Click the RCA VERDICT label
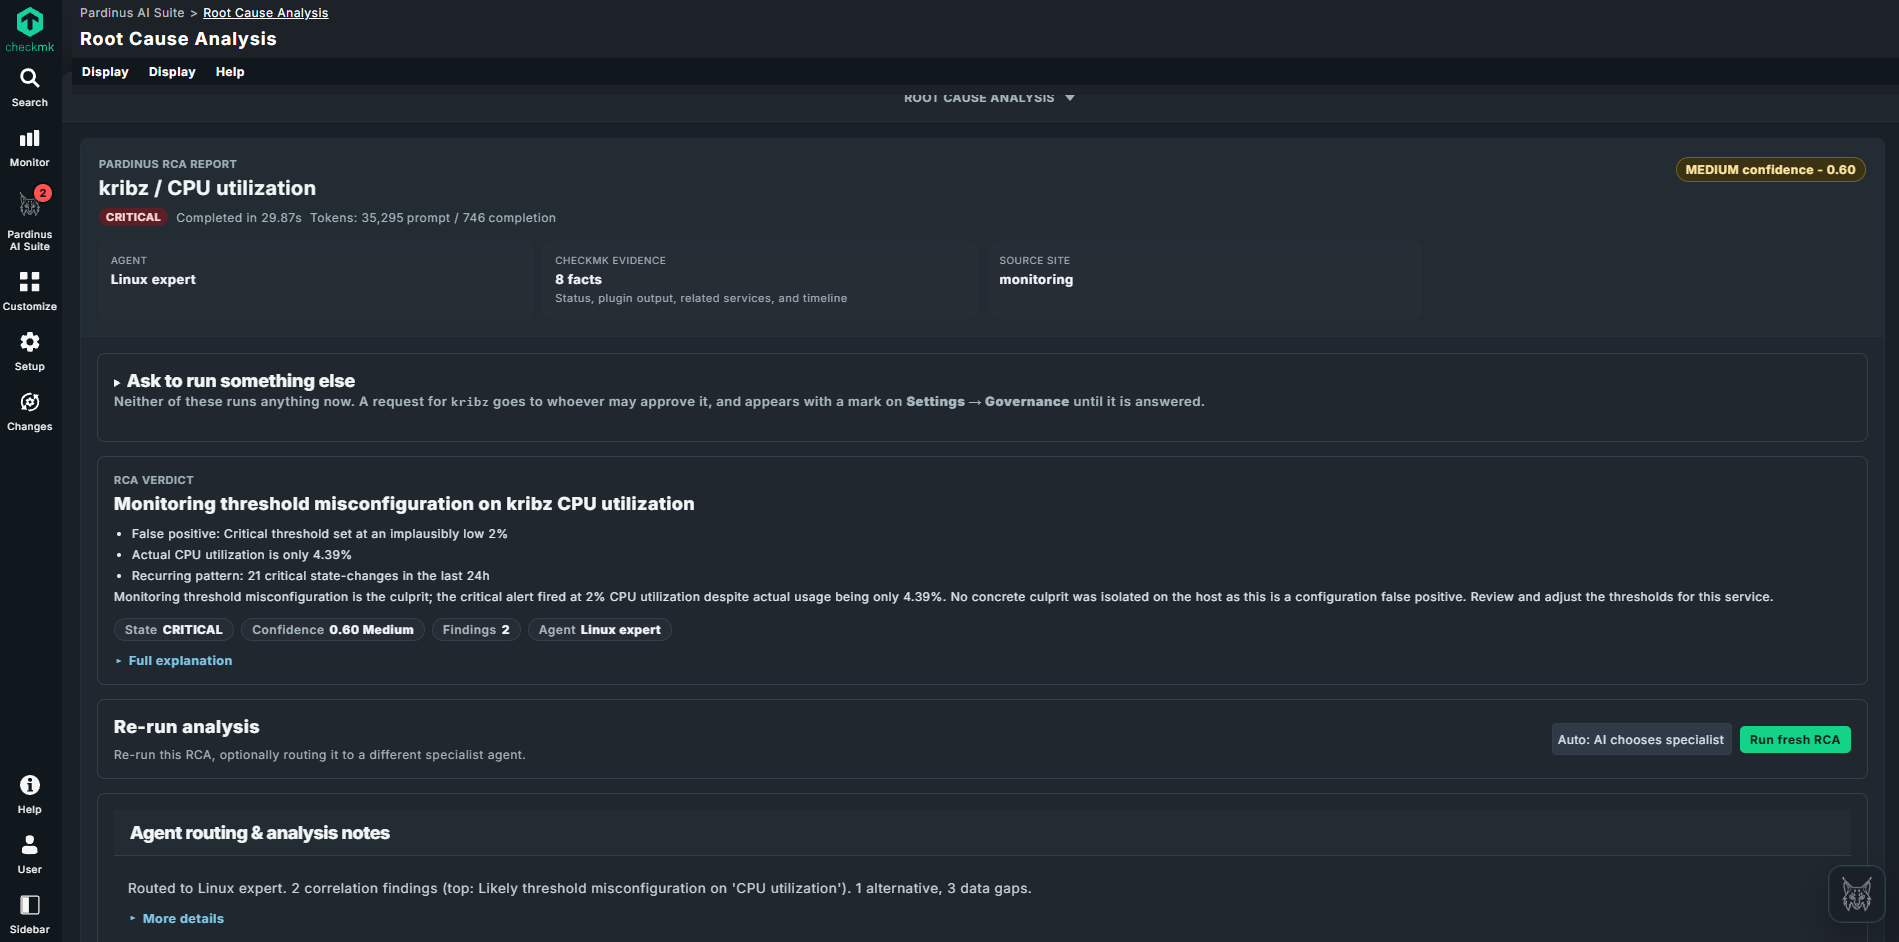The width and height of the screenshot is (1899, 942). click(154, 480)
